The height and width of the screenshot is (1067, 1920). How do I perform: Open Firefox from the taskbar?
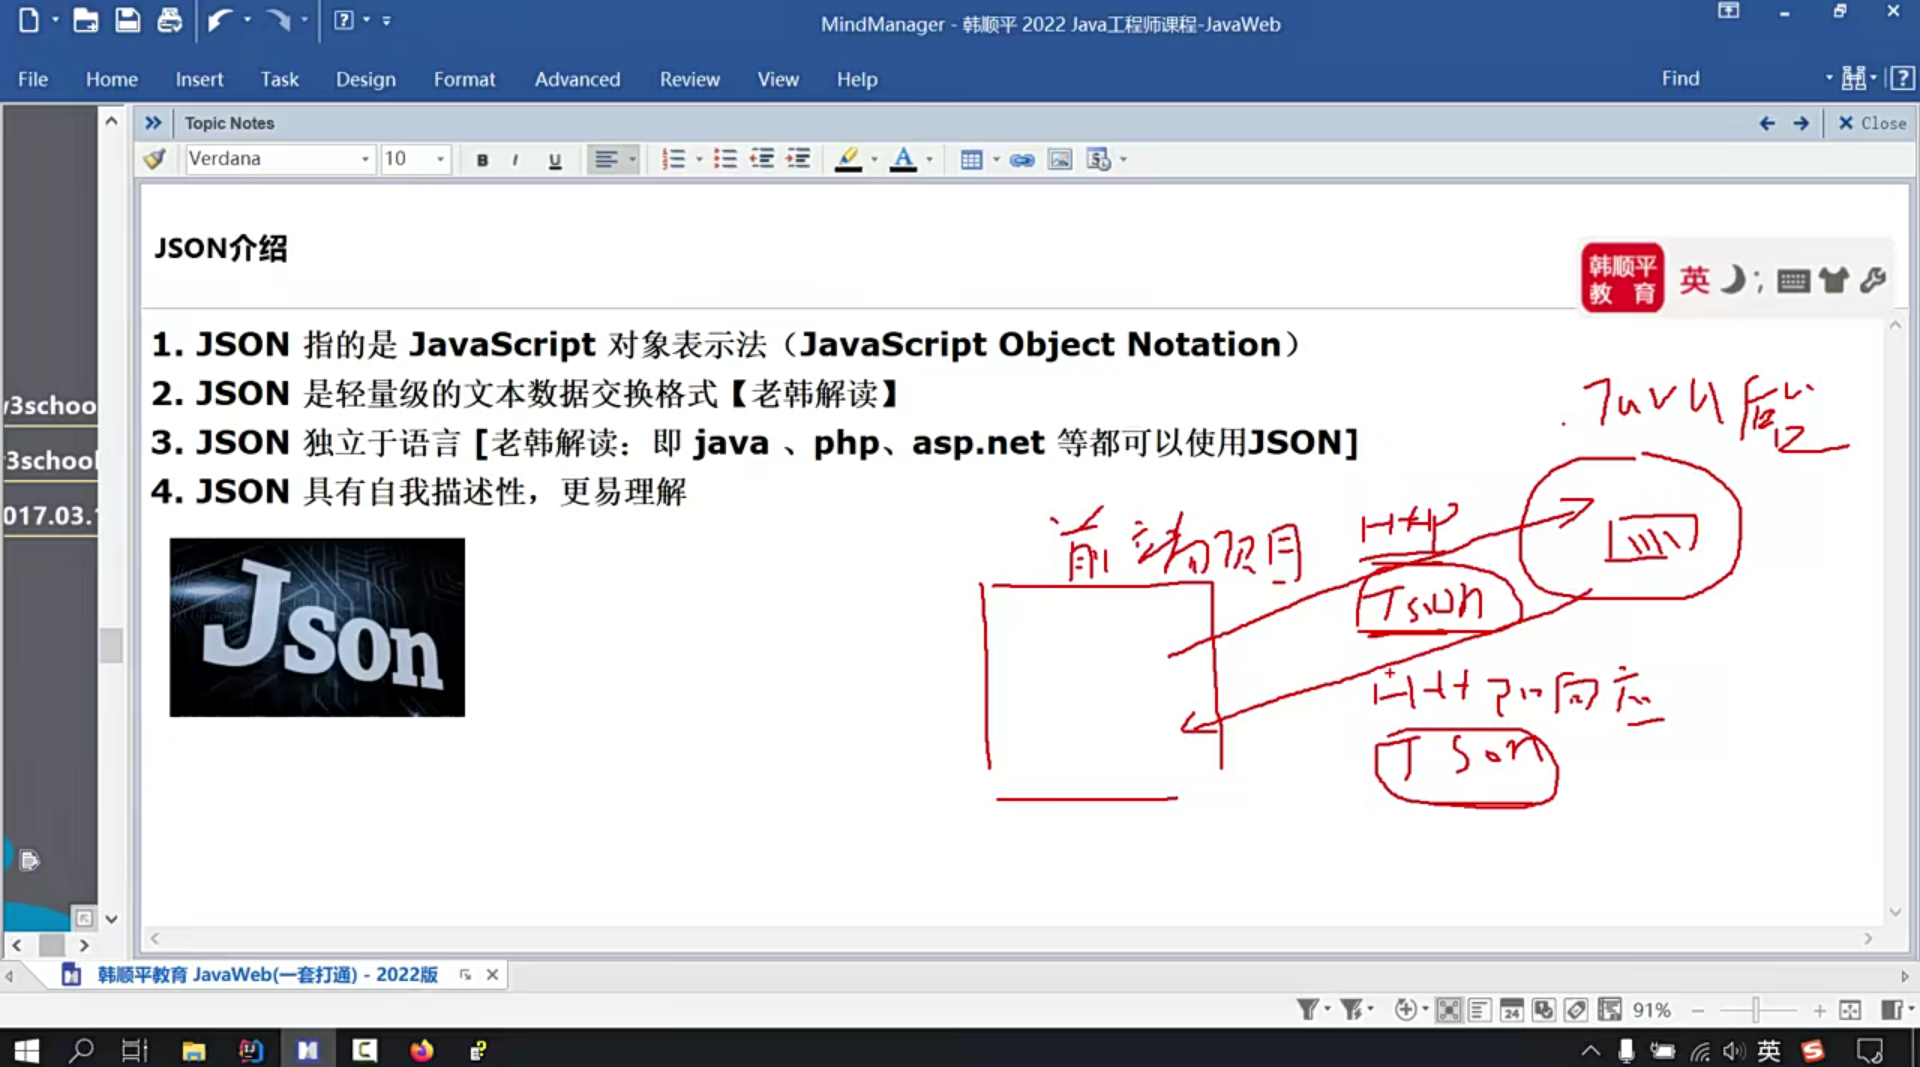[x=421, y=1050]
